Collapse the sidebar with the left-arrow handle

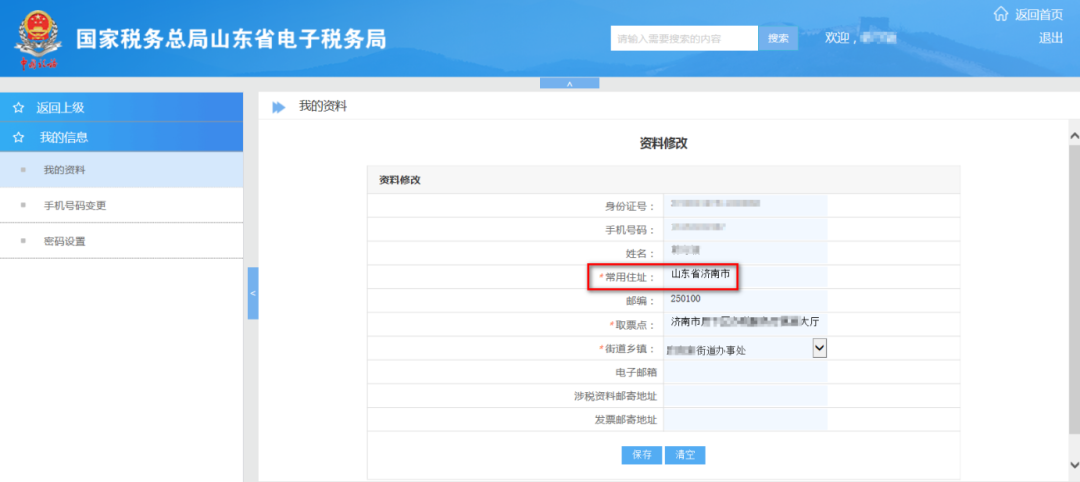[x=253, y=293]
